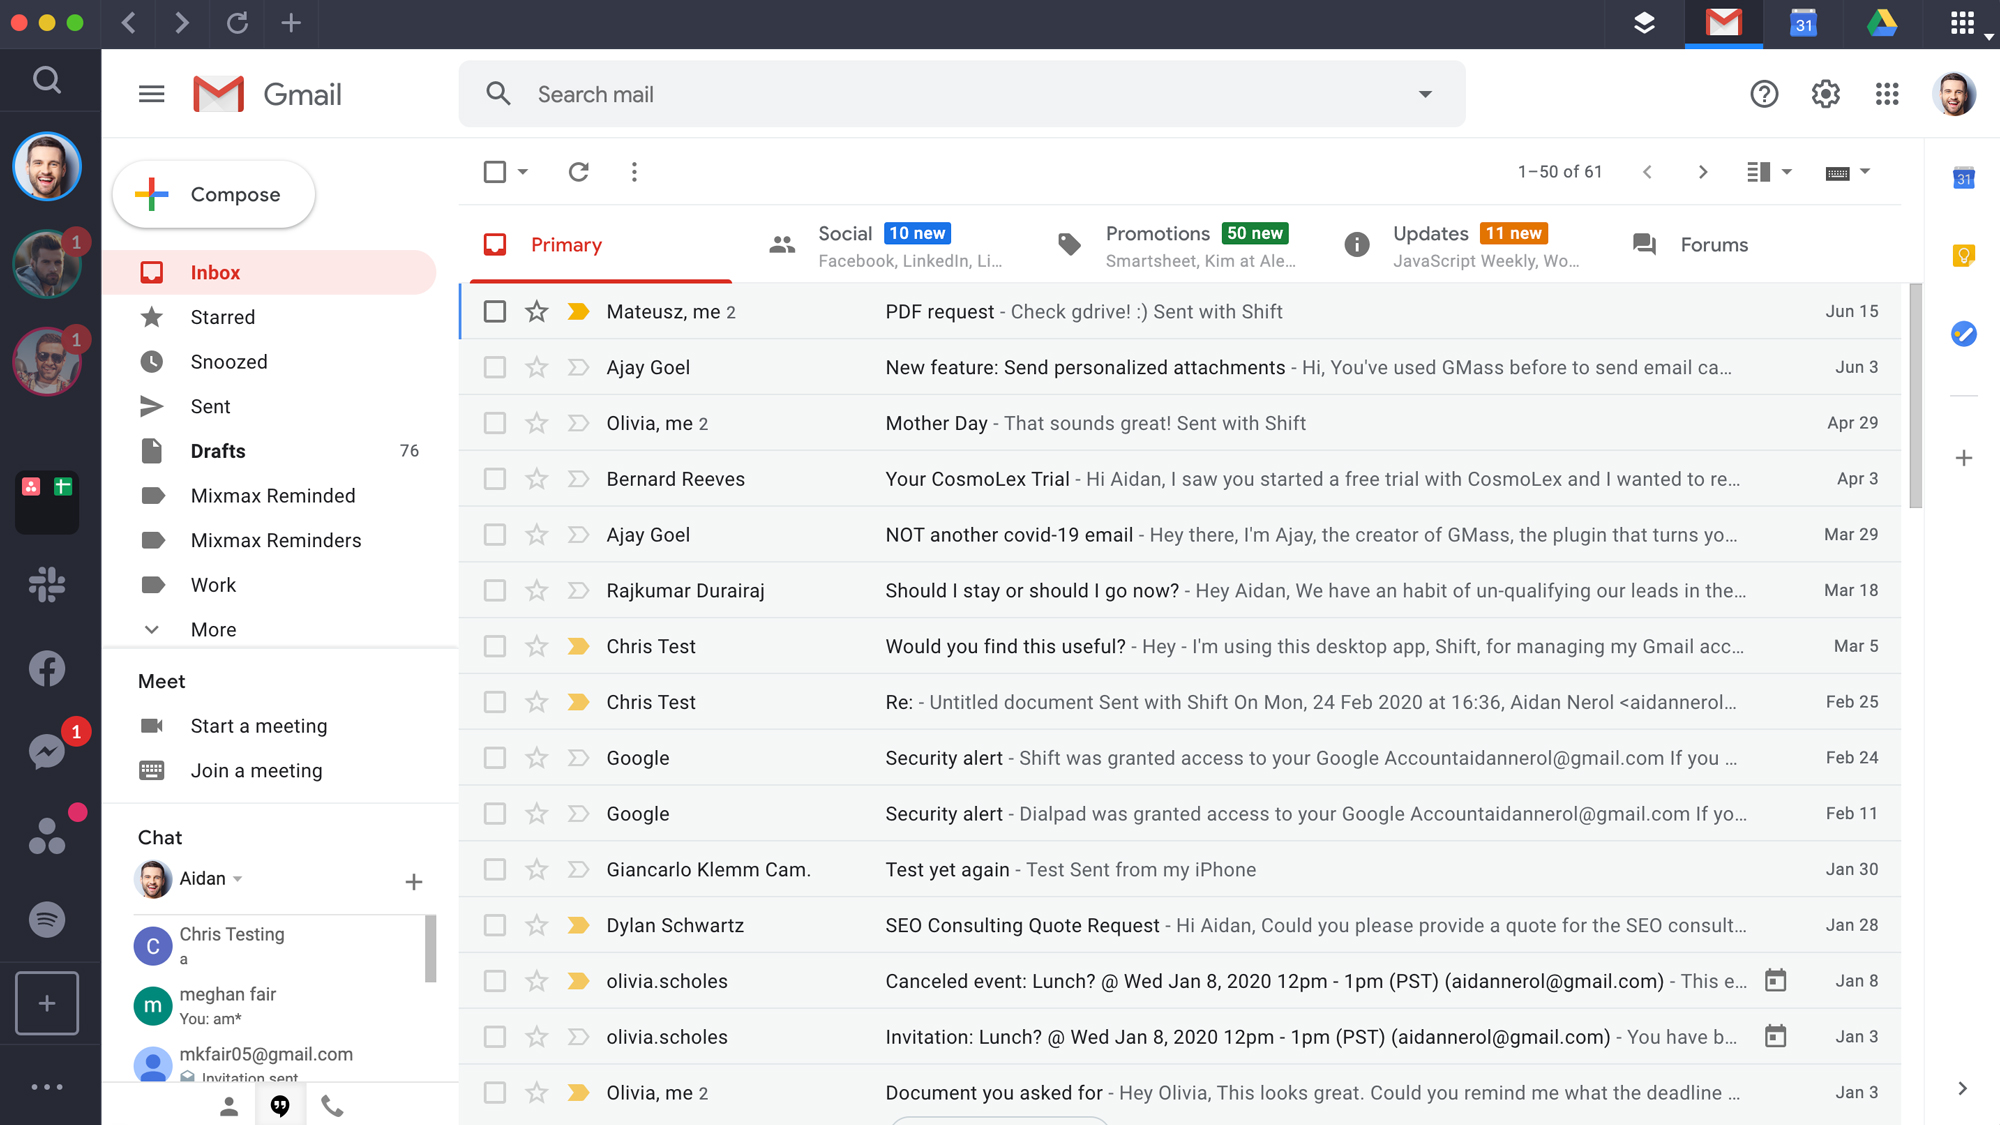
Task: Click the refresh icon
Action: (x=577, y=172)
